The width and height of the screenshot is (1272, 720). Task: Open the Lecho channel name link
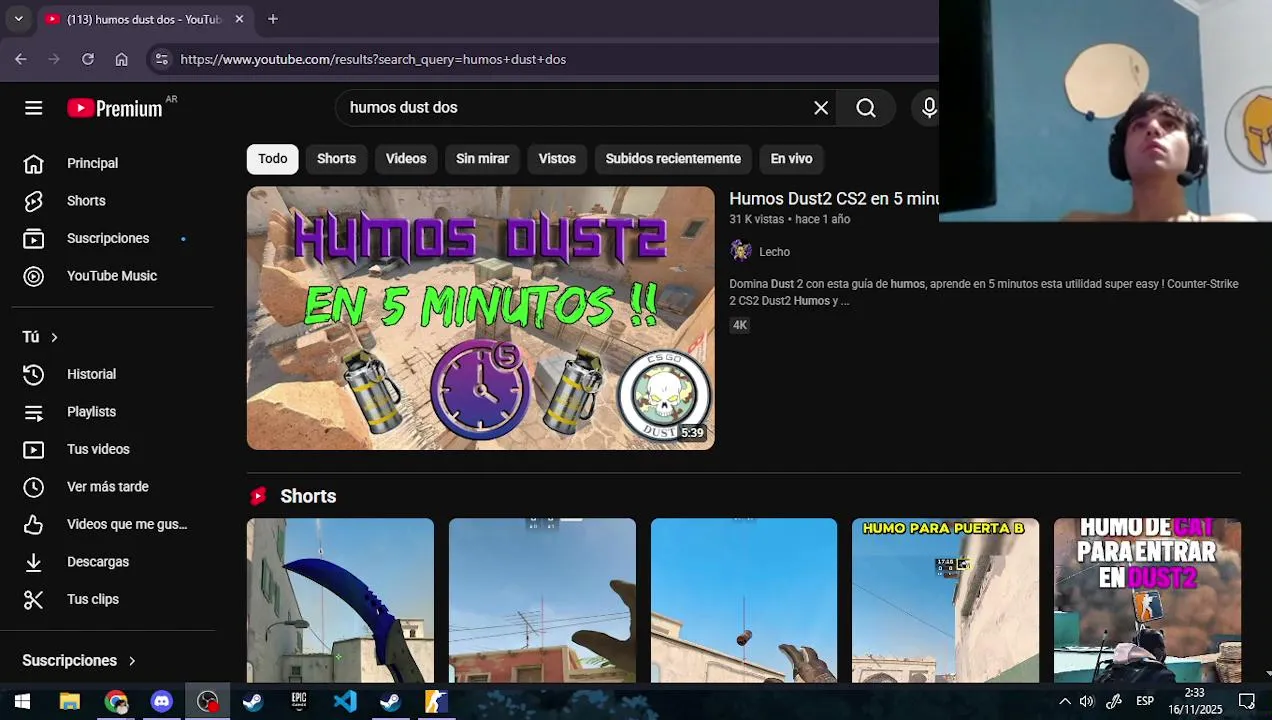click(774, 252)
